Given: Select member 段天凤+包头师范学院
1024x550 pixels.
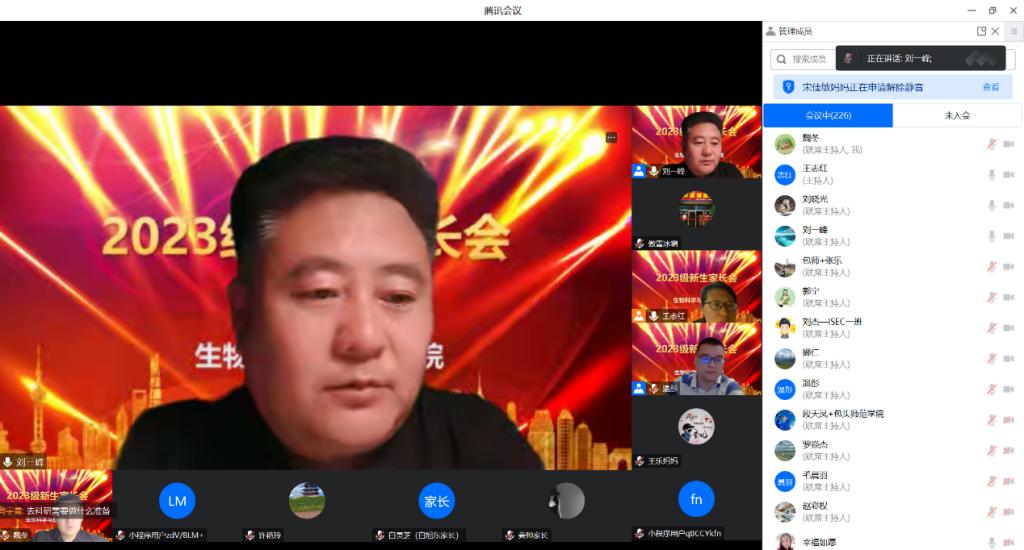Looking at the screenshot, I should pyautogui.click(x=893, y=420).
